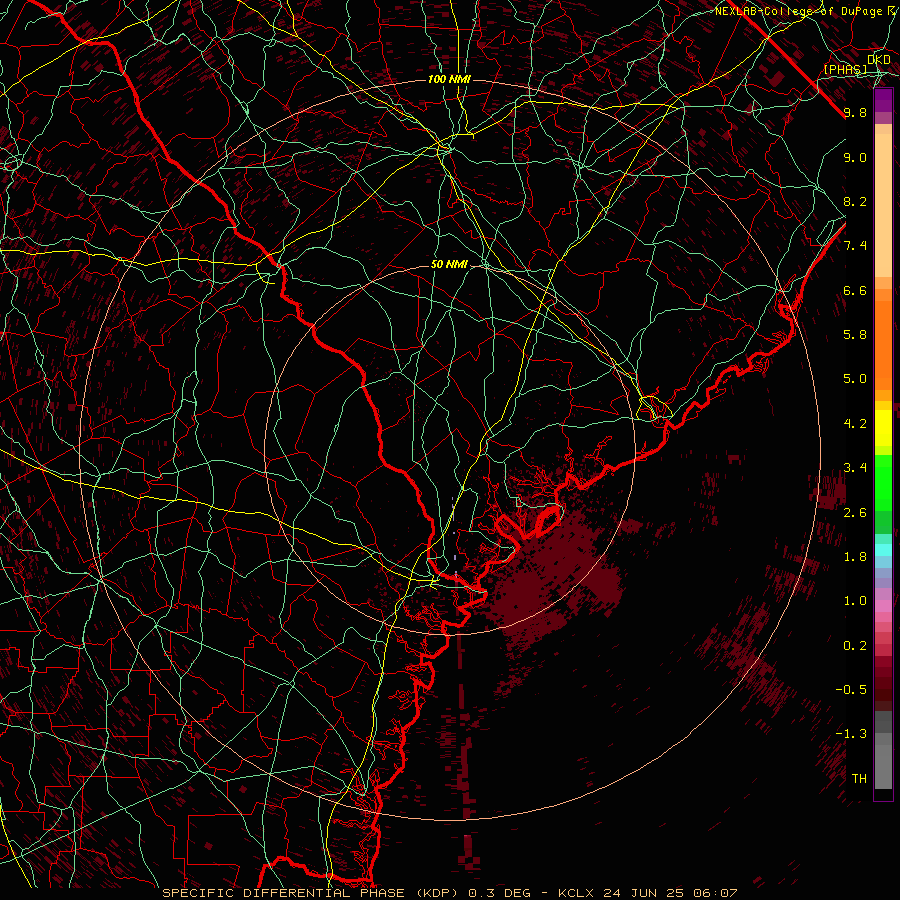Click the "50 NMI" range ring label
This screenshot has width=900, height=900.
click(449, 265)
